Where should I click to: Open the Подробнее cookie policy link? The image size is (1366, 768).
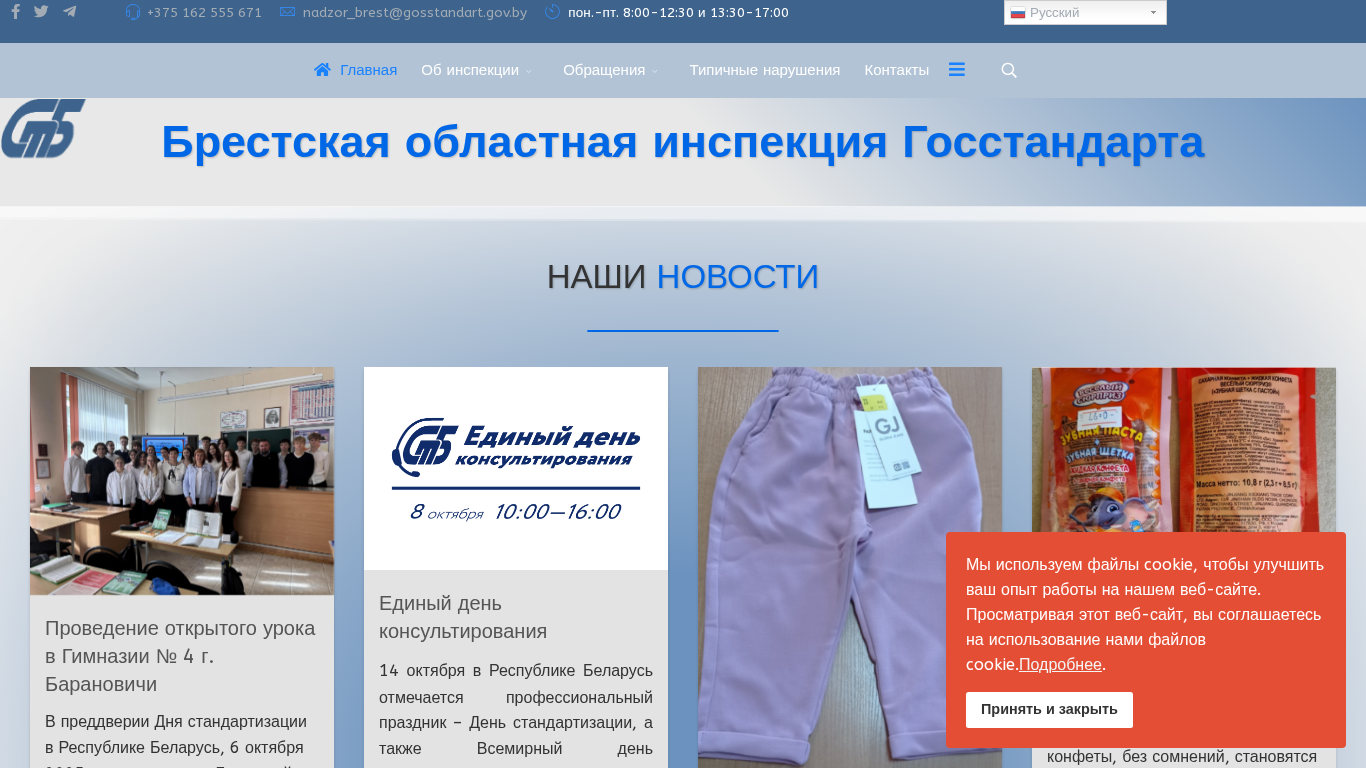tap(1060, 665)
